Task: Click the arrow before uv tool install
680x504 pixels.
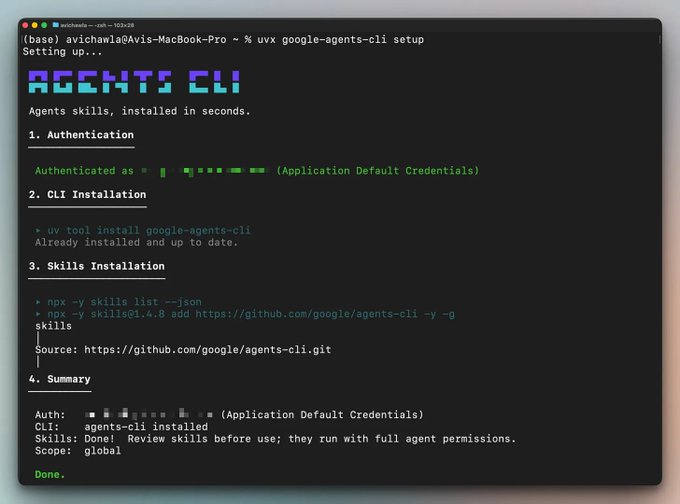Action: click(x=38, y=230)
